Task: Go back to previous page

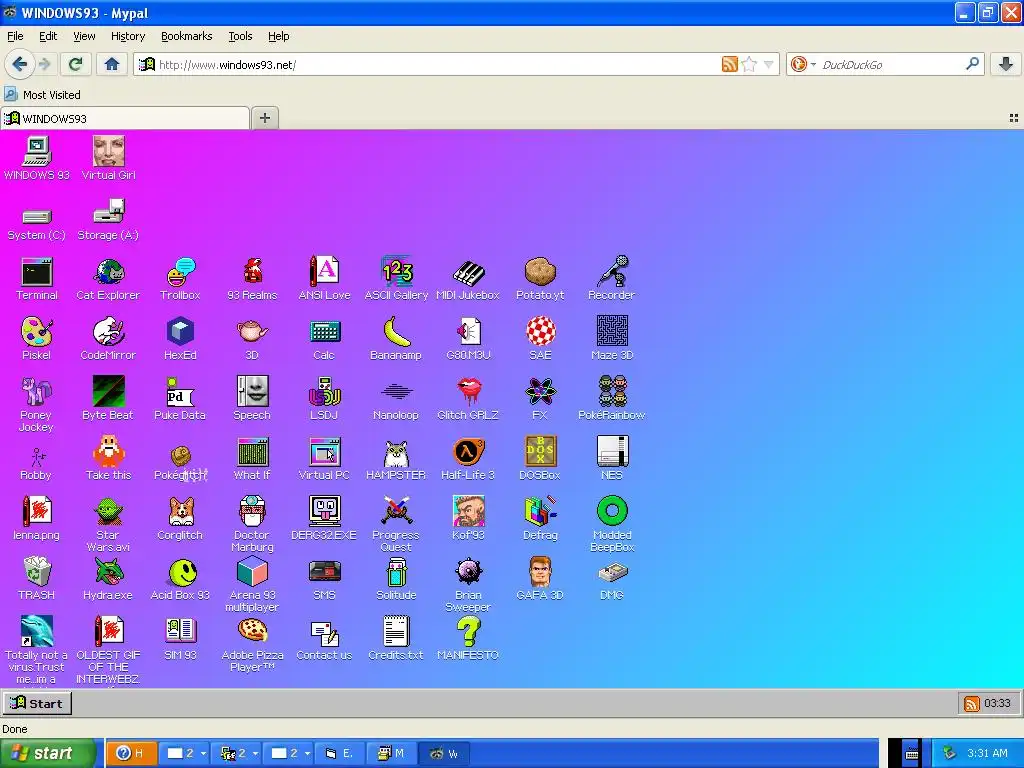Action: [x=20, y=64]
